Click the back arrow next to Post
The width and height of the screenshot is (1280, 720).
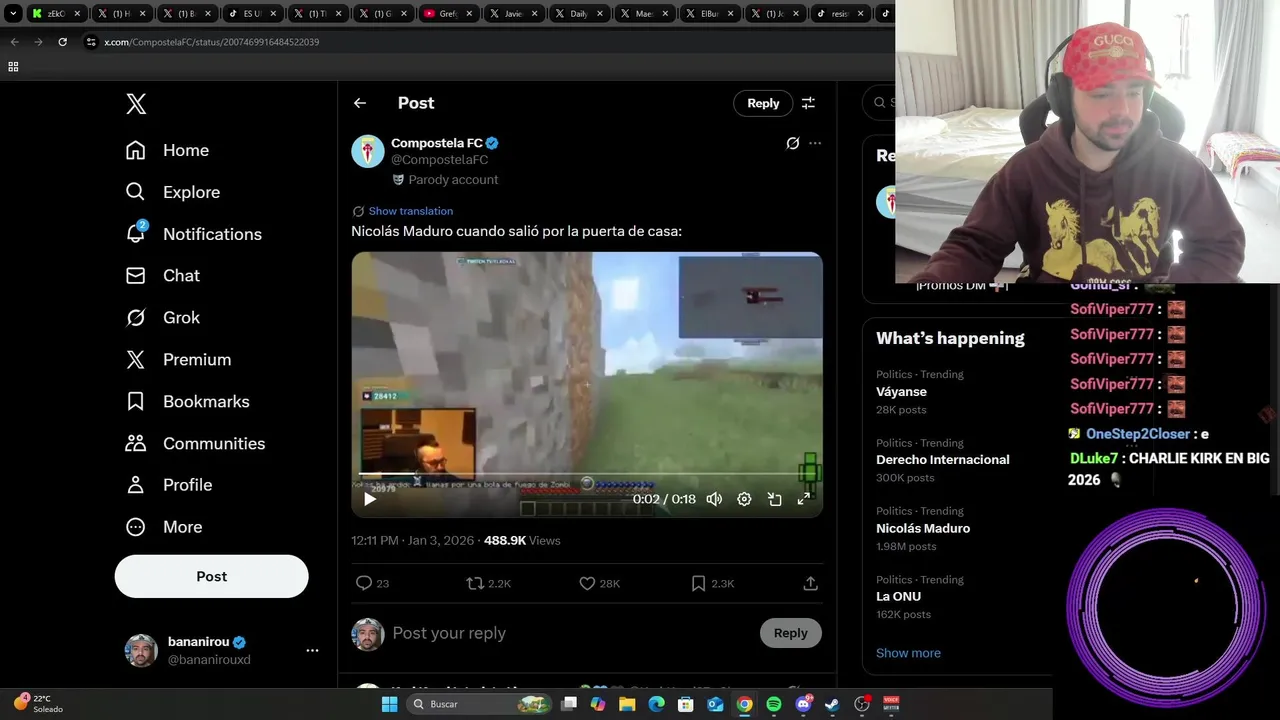pos(360,103)
